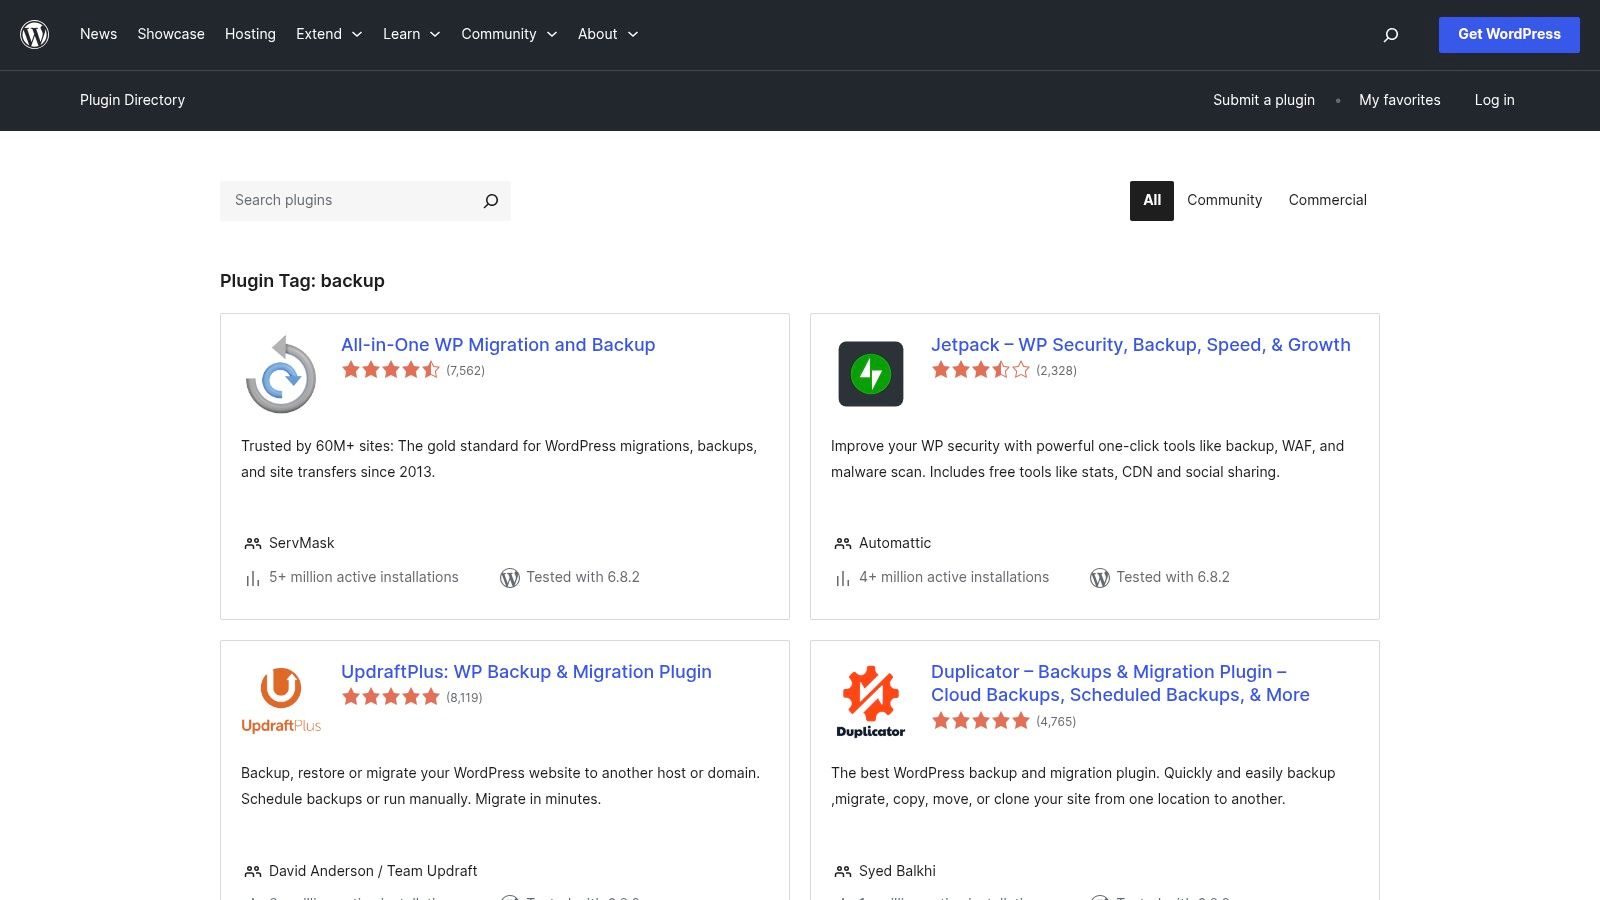Click WordPress icon beside Jetpack 'Tested with 6.8.2'

[x=1100, y=578]
